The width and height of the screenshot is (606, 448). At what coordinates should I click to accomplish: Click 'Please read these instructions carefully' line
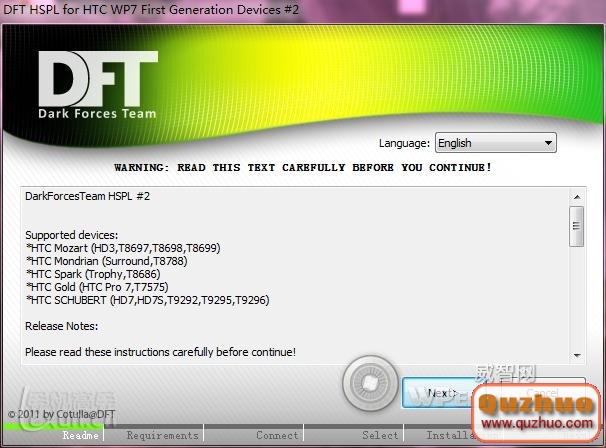[160, 352]
